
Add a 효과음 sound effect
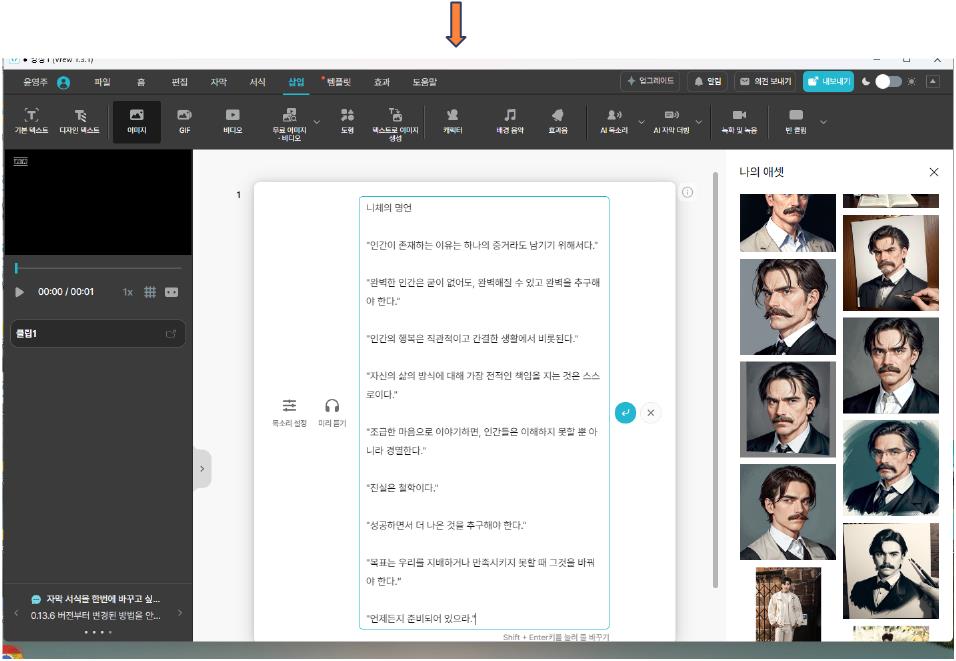558,121
